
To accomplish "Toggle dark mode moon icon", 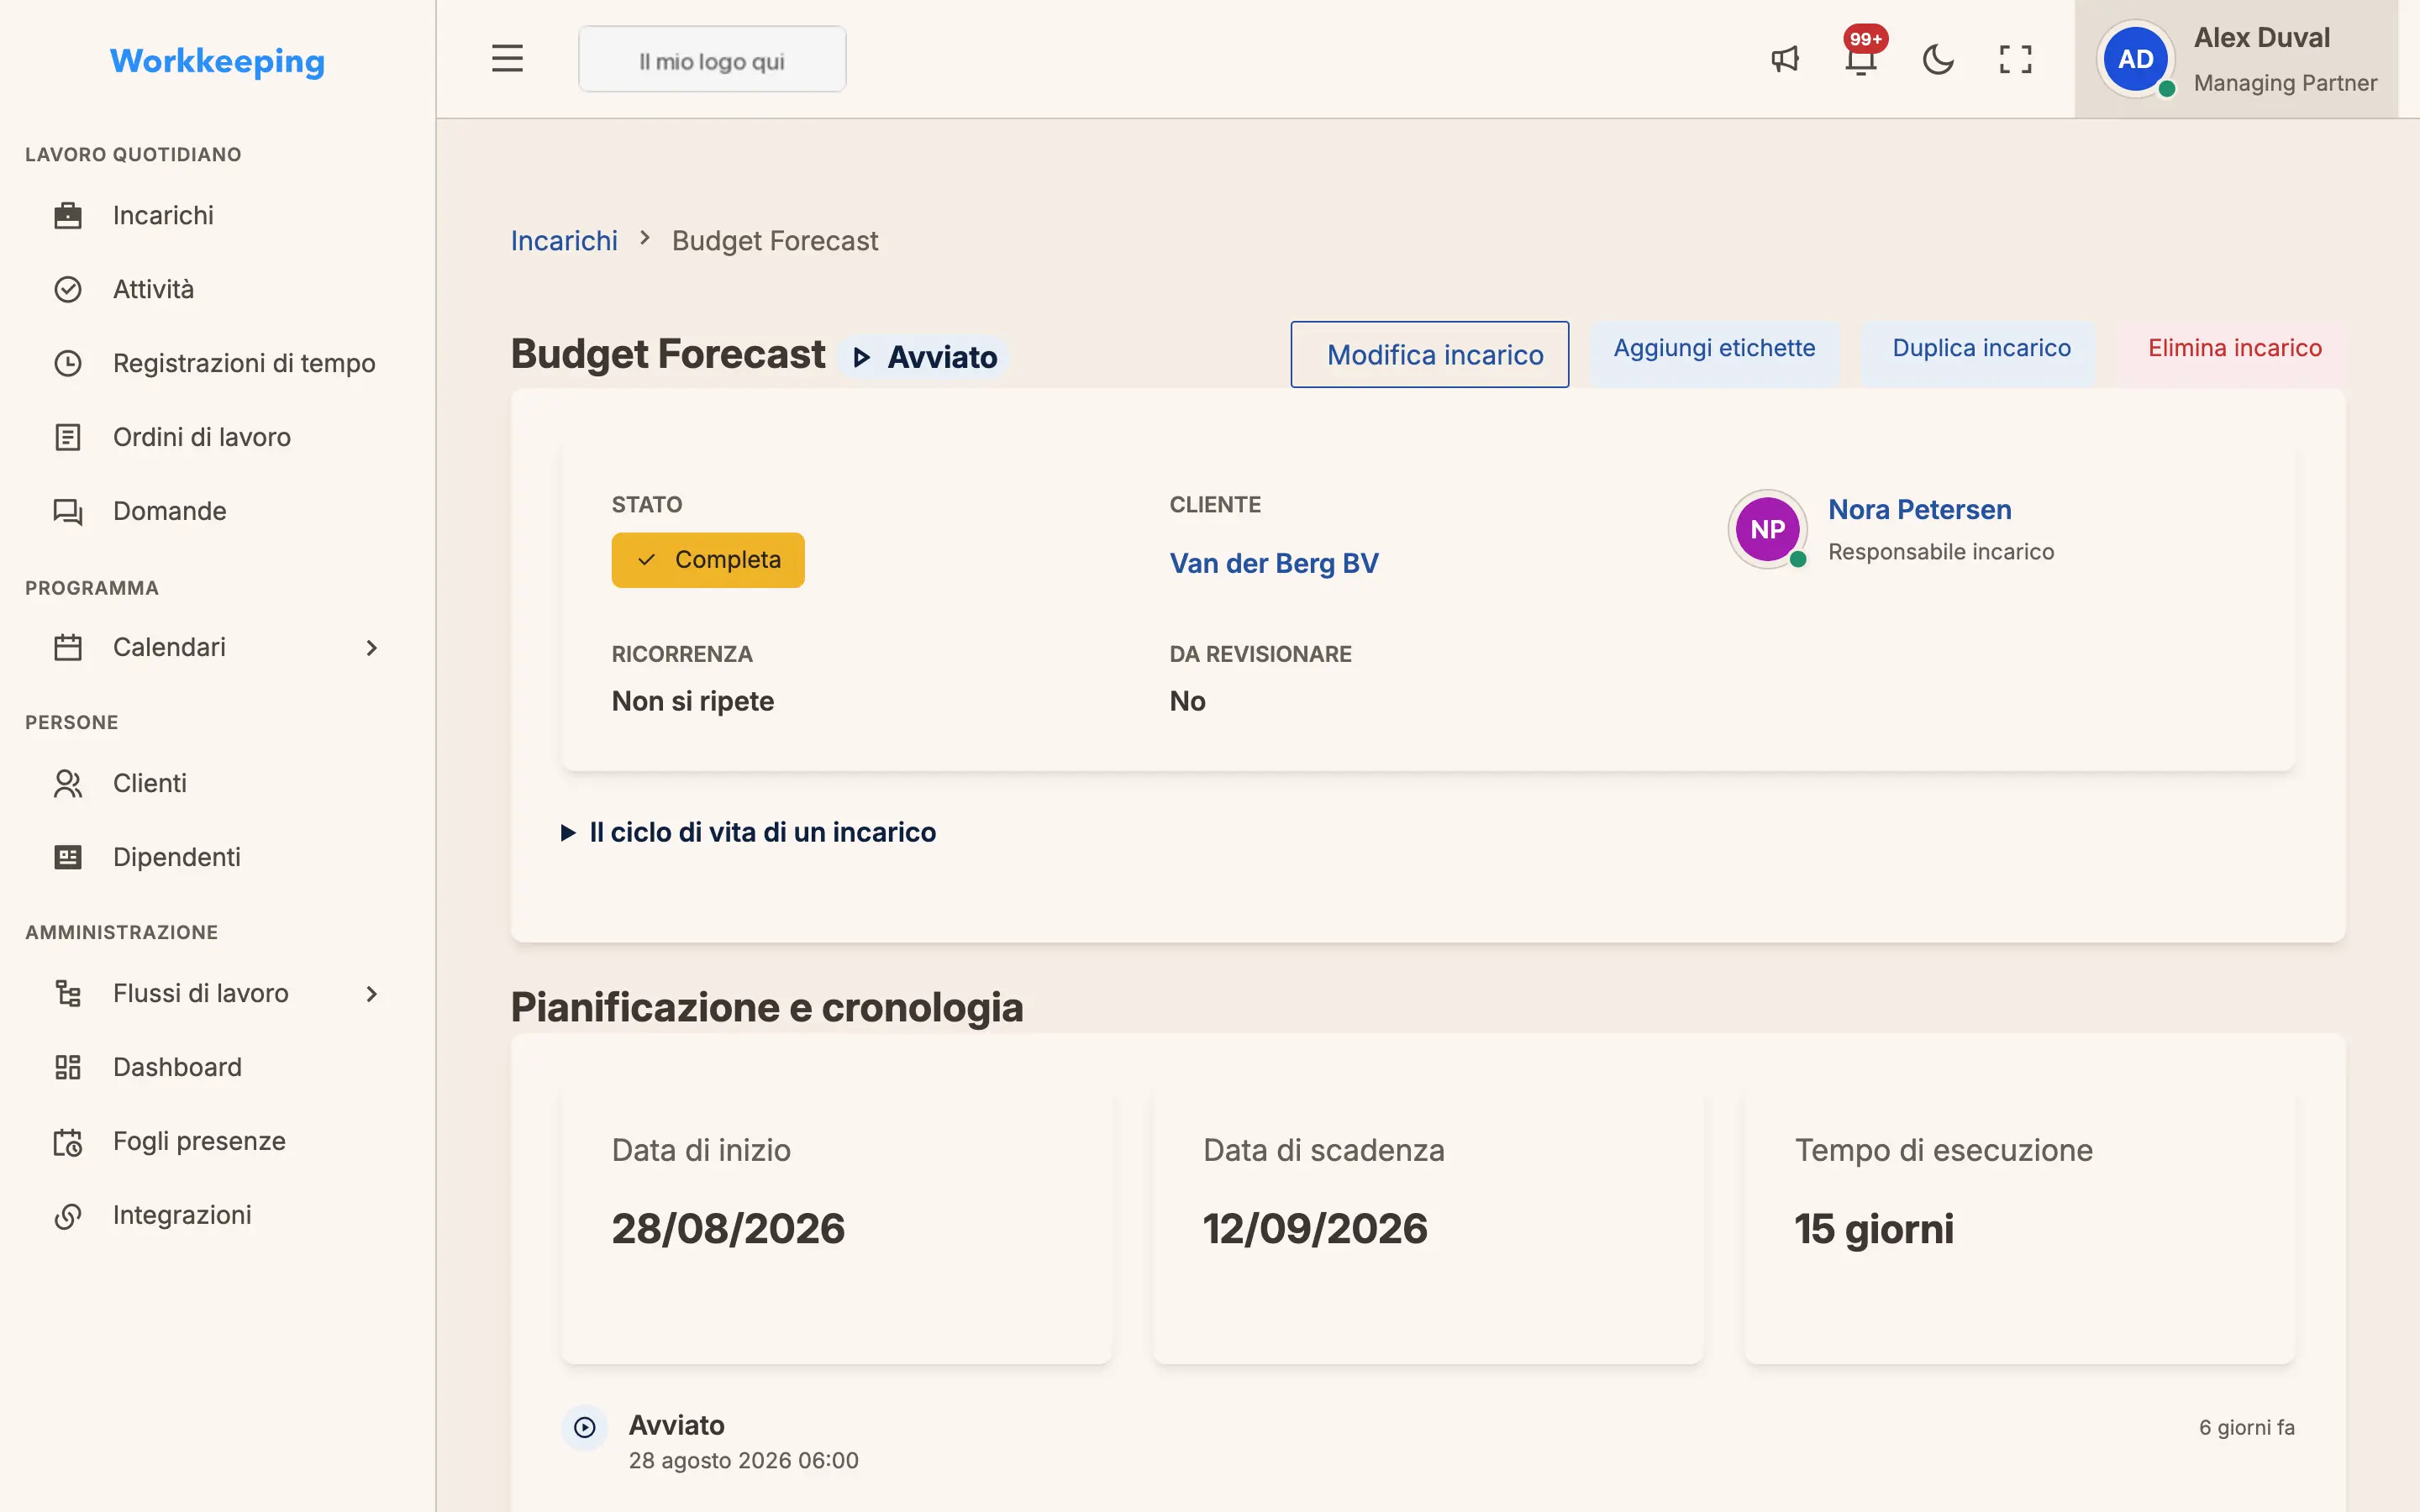I will pos(1938,59).
